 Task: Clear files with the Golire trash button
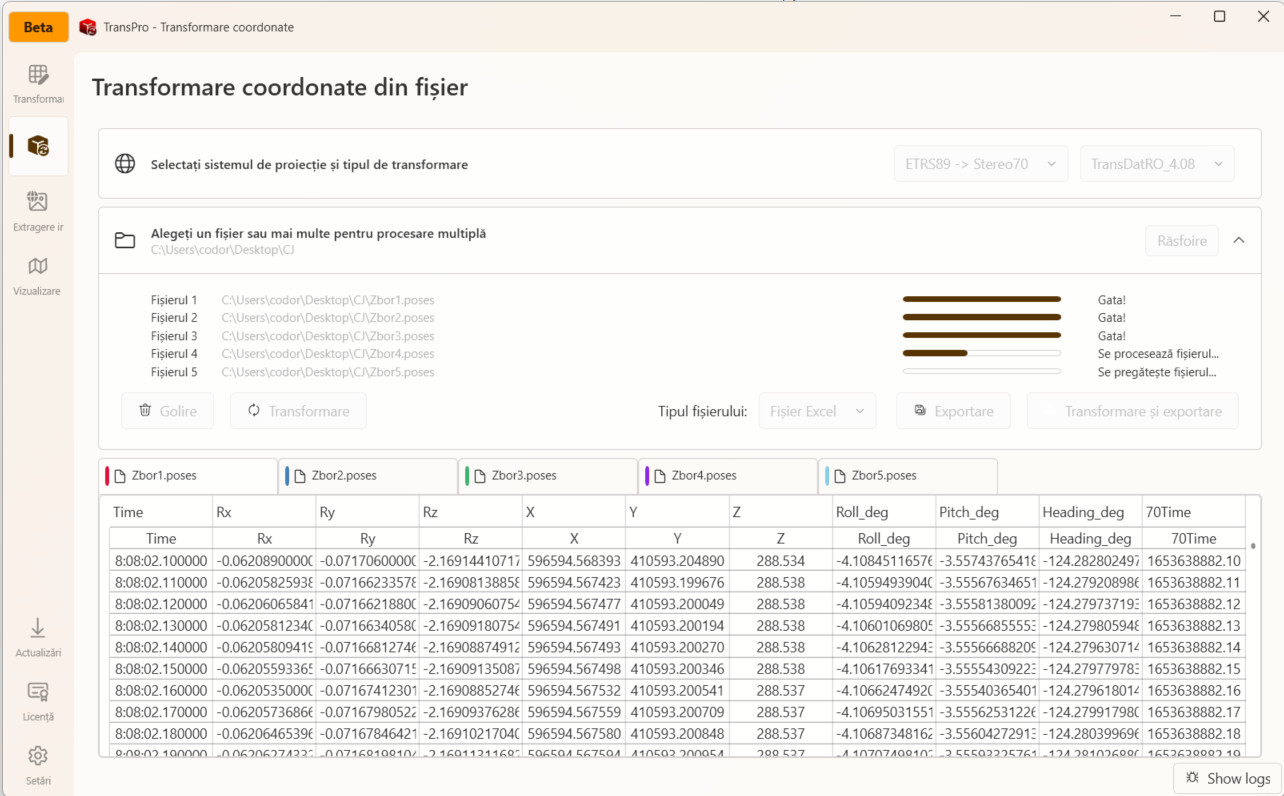tap(167, 410)
